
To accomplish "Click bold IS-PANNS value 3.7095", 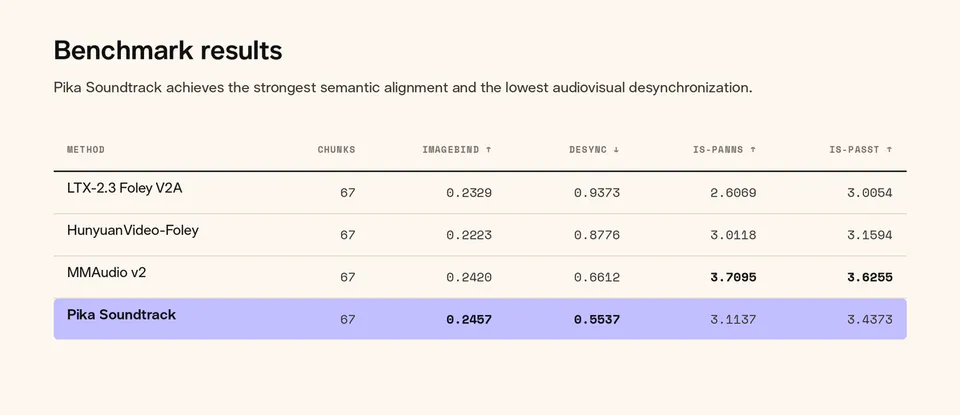I will tap(733, 277).
